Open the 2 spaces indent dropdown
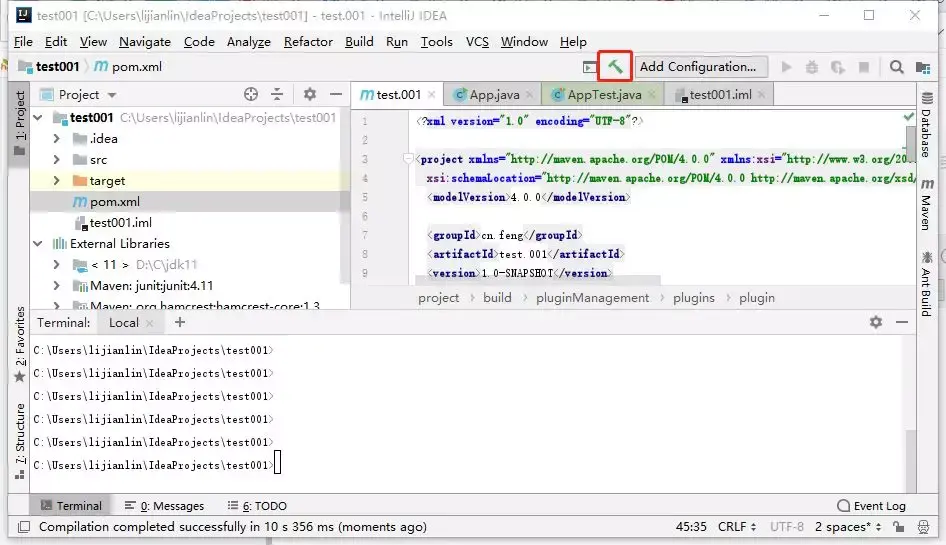 (x=848, y=527)
